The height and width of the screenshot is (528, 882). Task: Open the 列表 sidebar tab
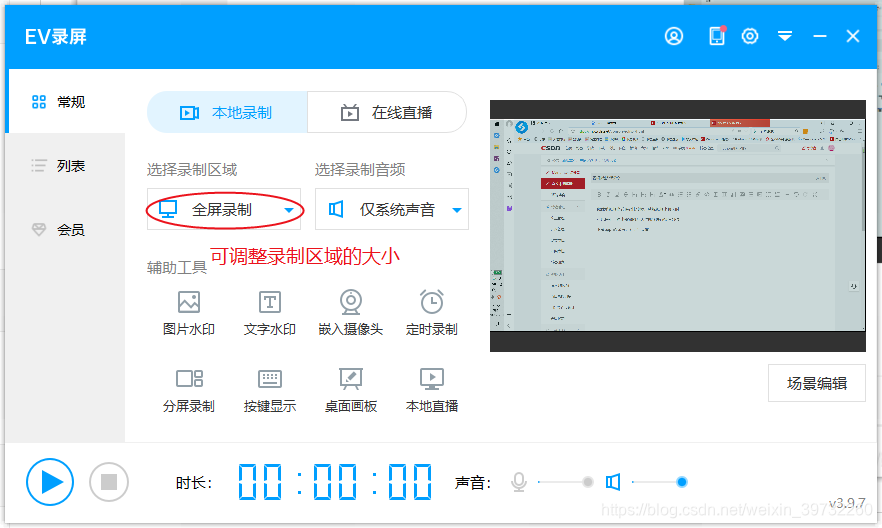pyautogui.click(x=65, y=166)
